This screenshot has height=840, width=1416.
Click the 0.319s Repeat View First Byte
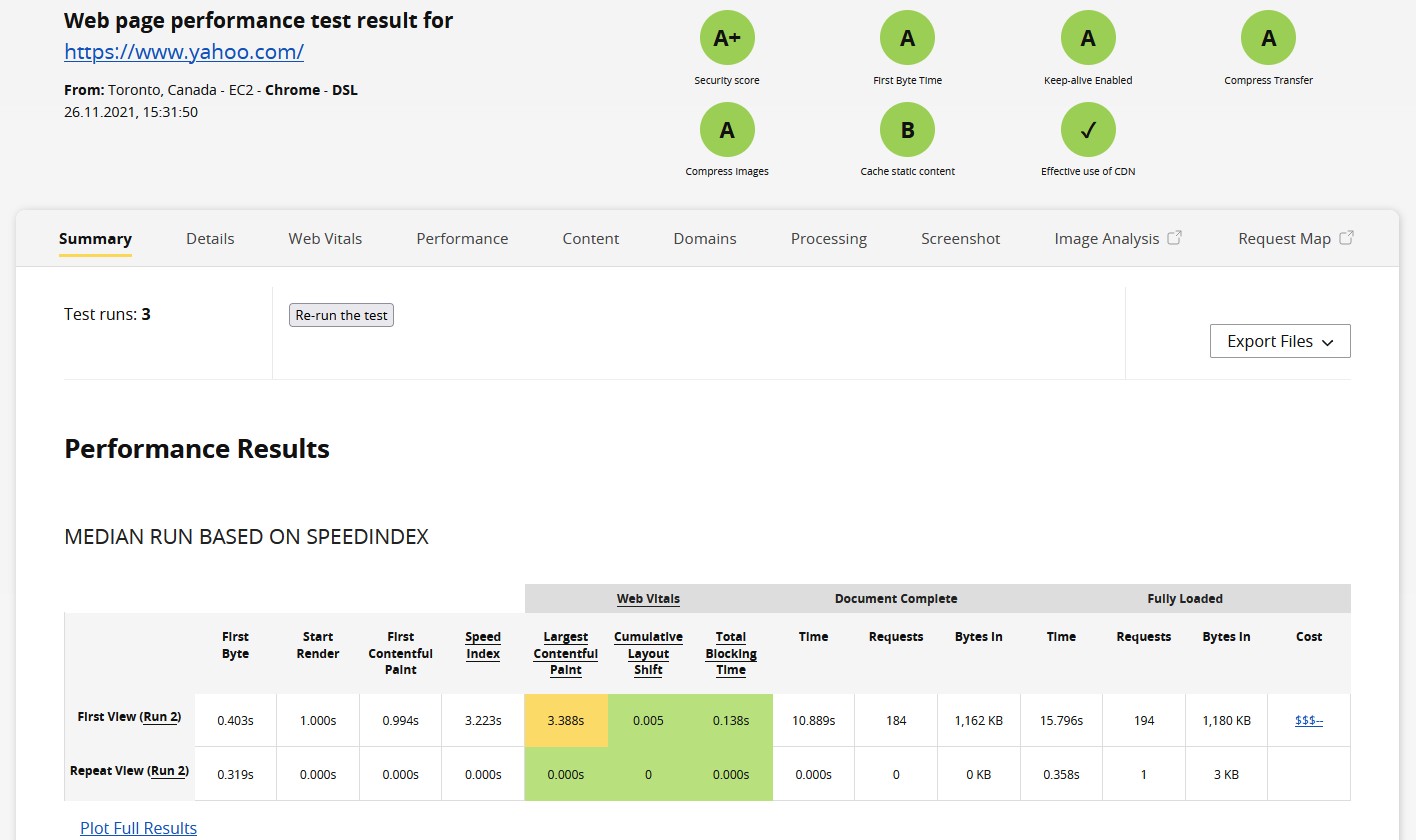point(235,774)
